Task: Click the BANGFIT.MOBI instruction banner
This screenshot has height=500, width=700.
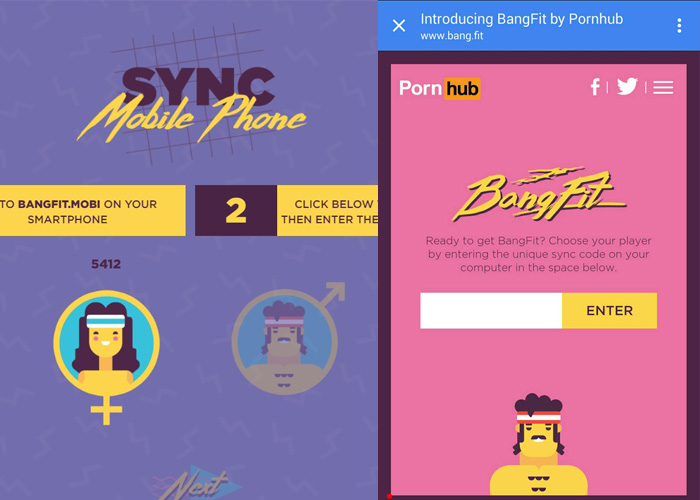Action: (x=92, y=210)
